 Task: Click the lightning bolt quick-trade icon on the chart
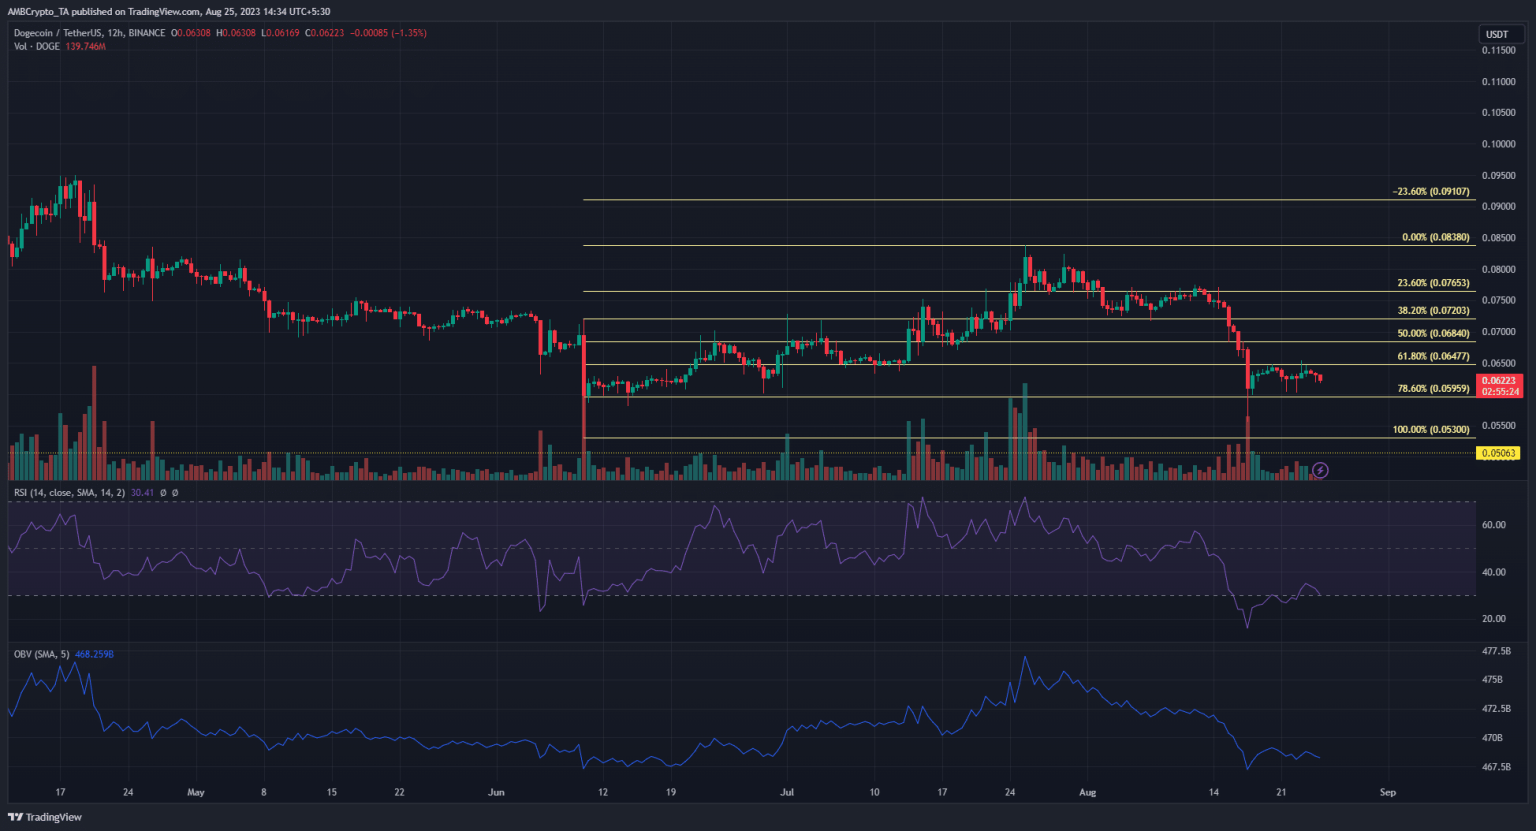[x=1320, y=470]
